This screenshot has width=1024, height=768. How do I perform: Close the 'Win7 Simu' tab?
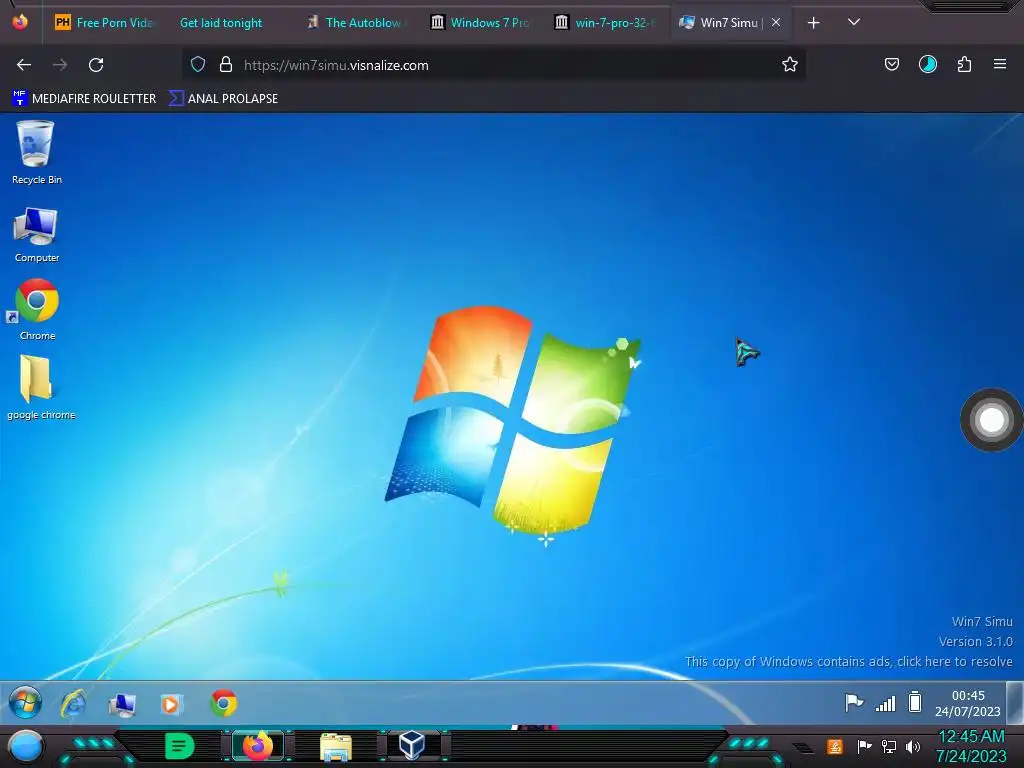[776, 22]
